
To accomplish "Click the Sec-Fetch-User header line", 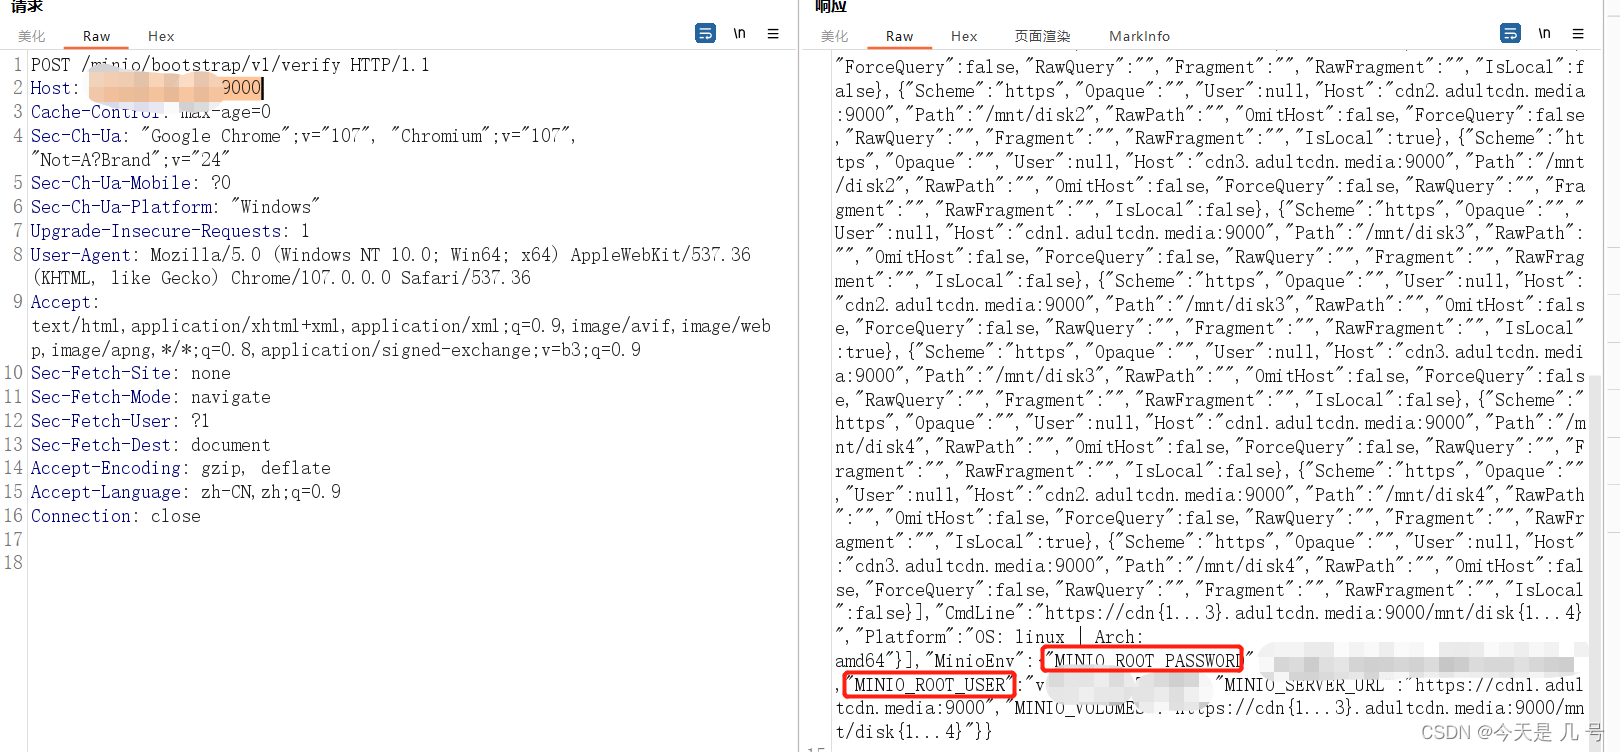I will [120, 421].
